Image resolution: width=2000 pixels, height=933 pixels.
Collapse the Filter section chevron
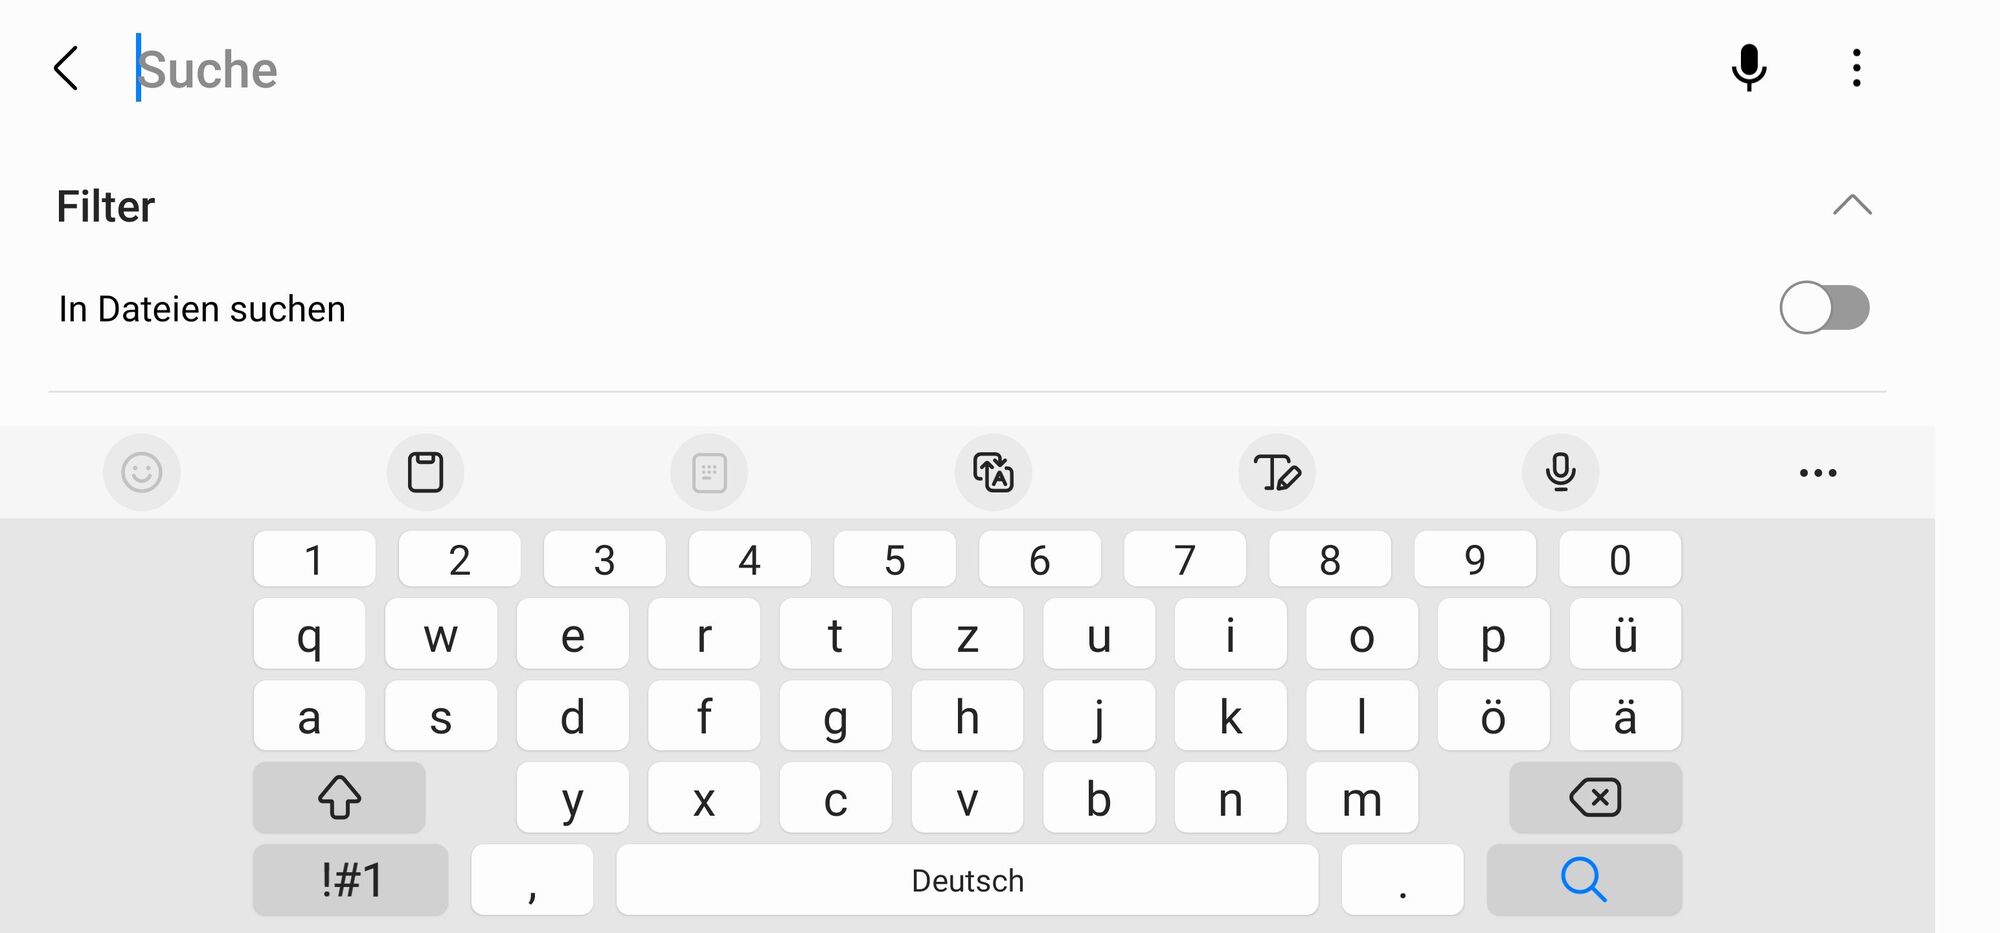1852,205
